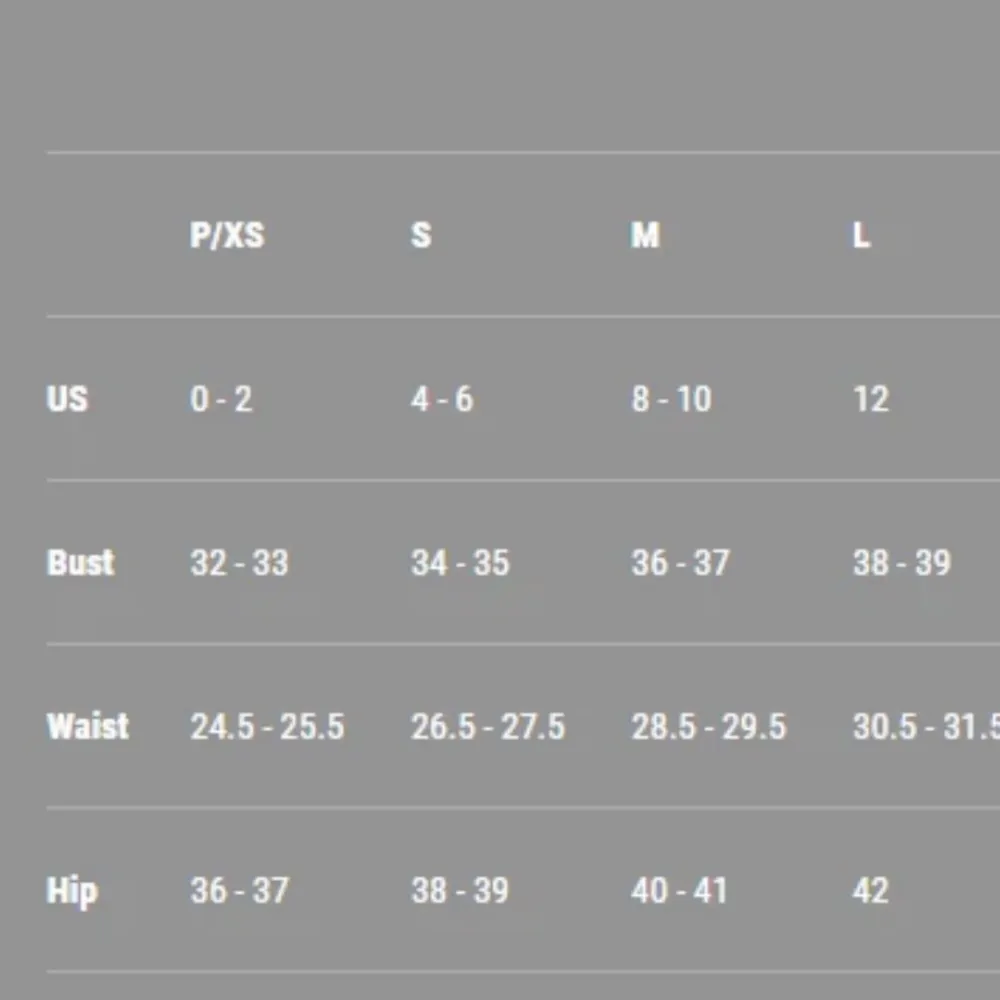Select the Bust row label

(x=81, y=562)
